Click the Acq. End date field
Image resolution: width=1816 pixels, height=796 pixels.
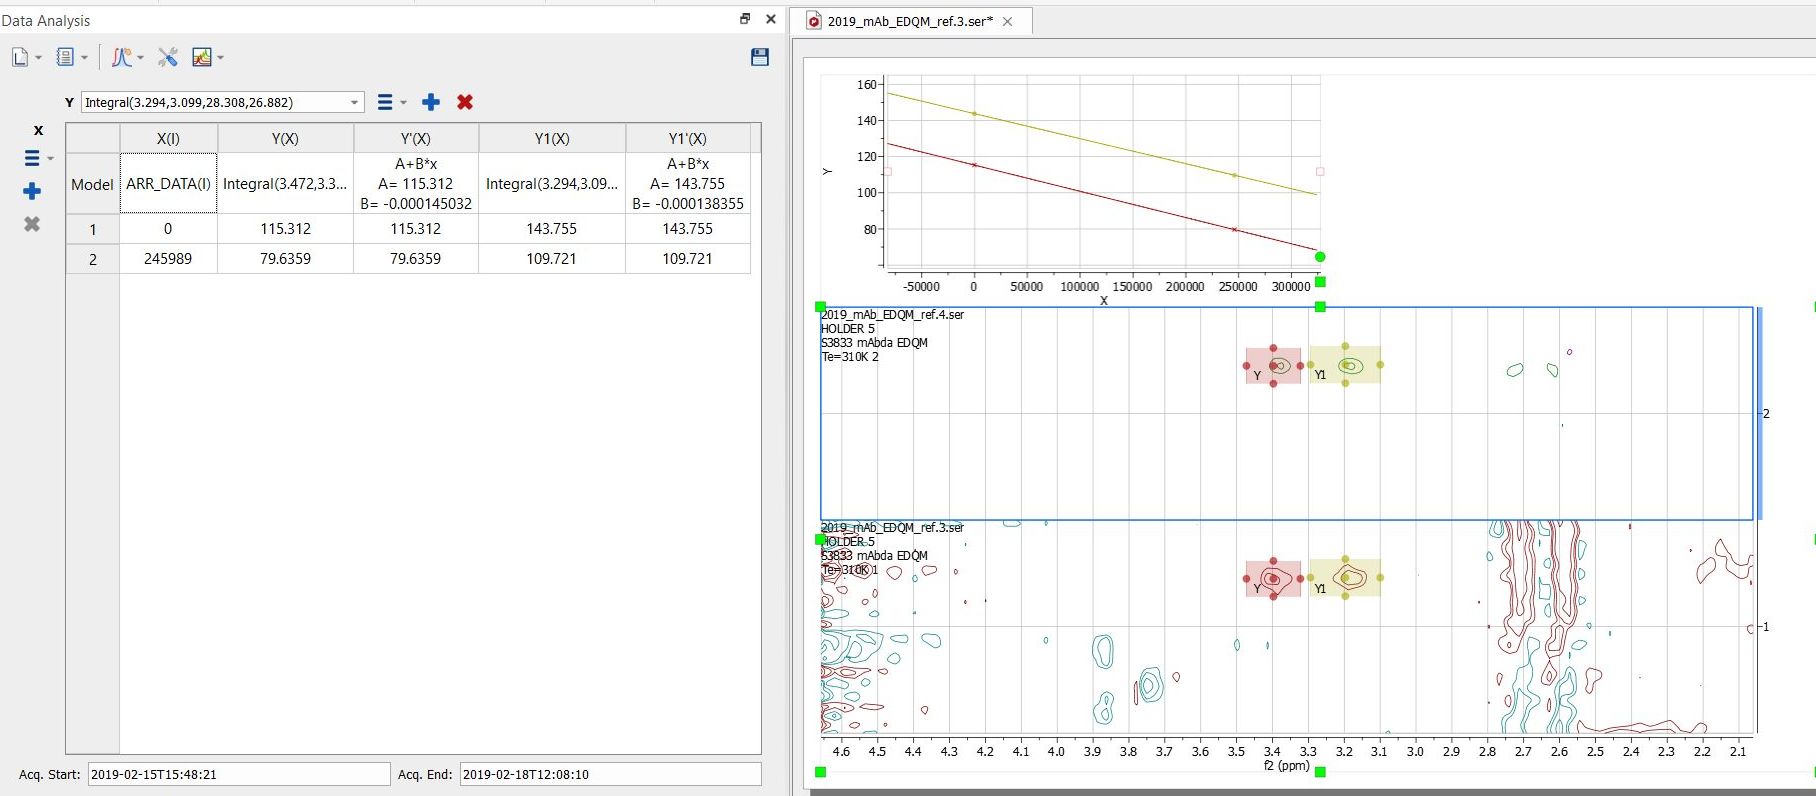pos(610,774)
